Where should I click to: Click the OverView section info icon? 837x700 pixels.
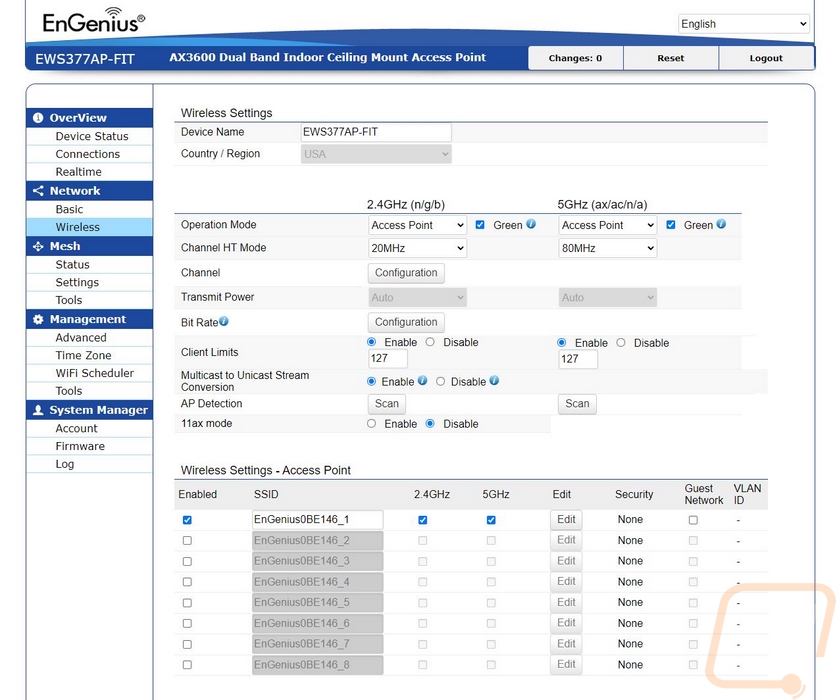click(39, 118)
